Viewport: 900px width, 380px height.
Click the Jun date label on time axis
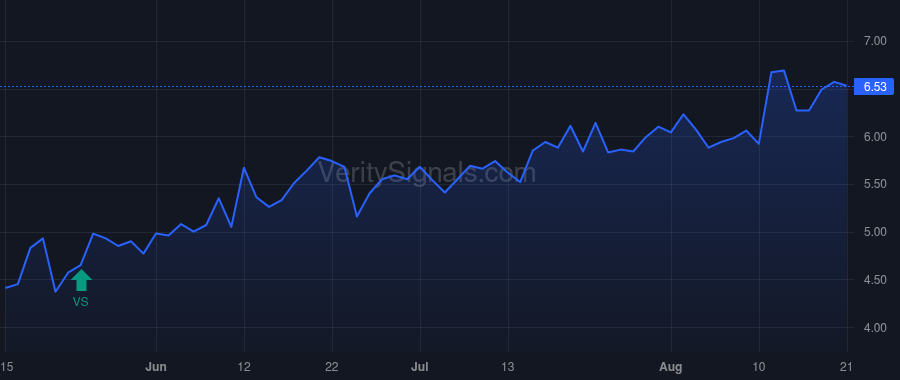click(x=156, y=366)
